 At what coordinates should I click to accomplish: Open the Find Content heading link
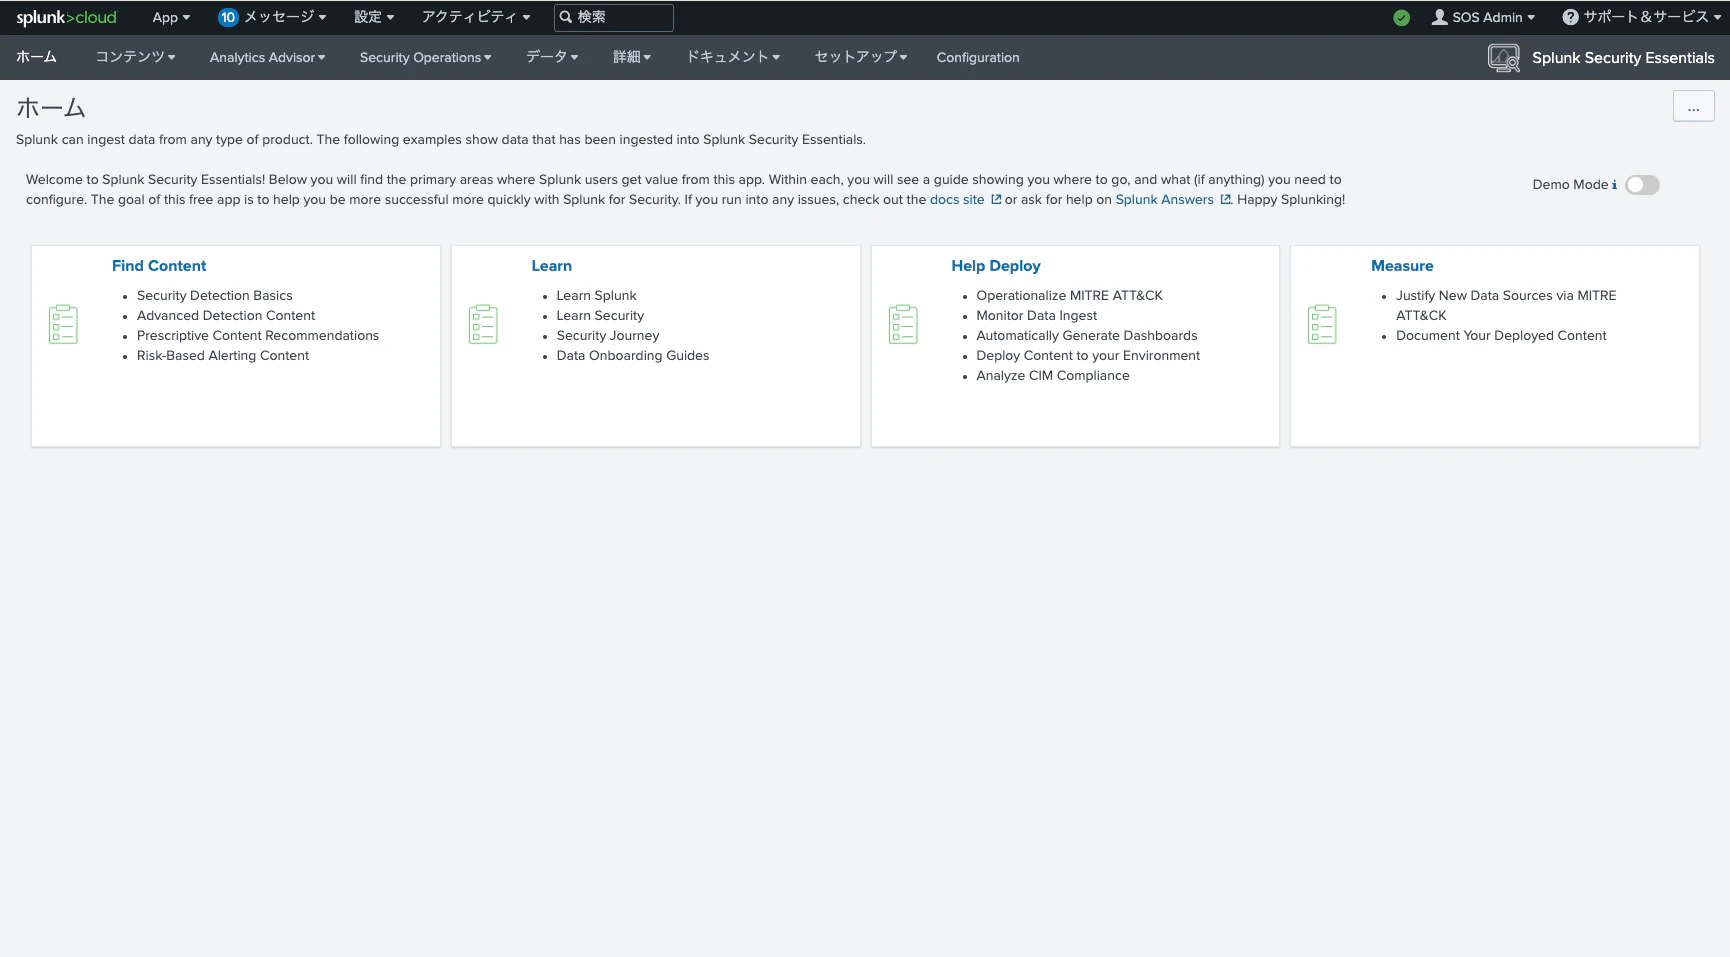159,266
